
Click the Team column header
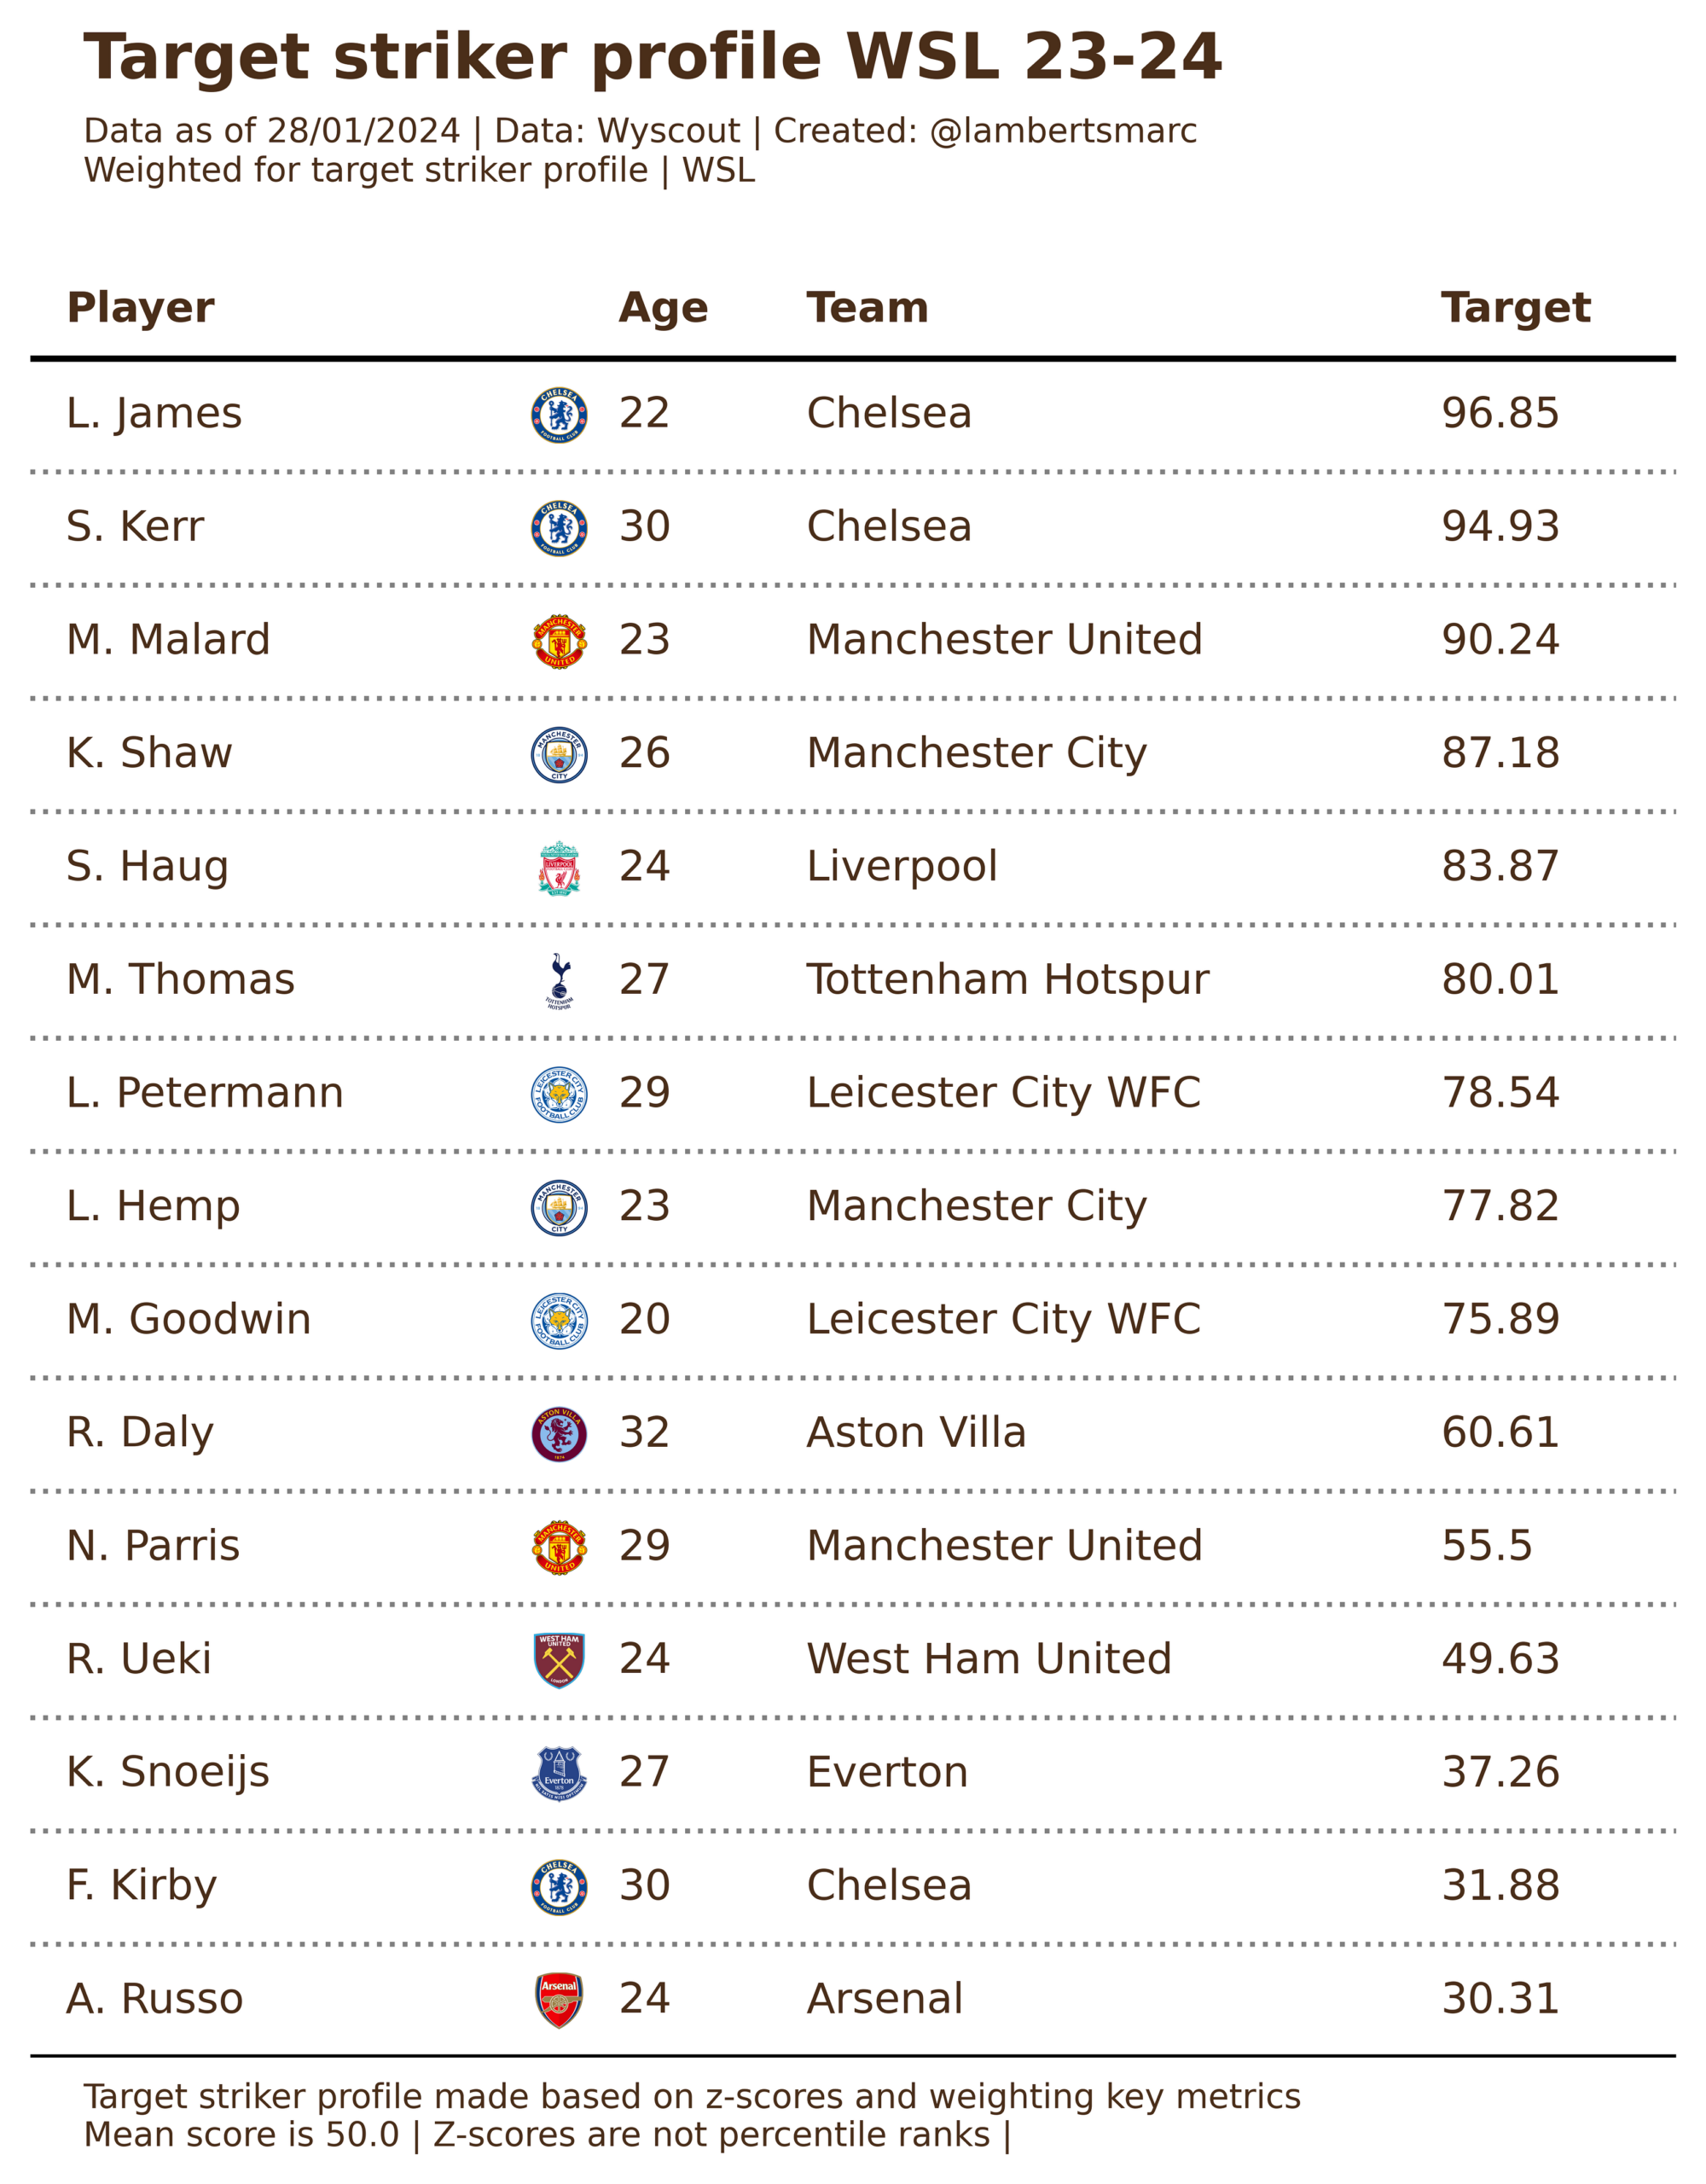[867, 307]
